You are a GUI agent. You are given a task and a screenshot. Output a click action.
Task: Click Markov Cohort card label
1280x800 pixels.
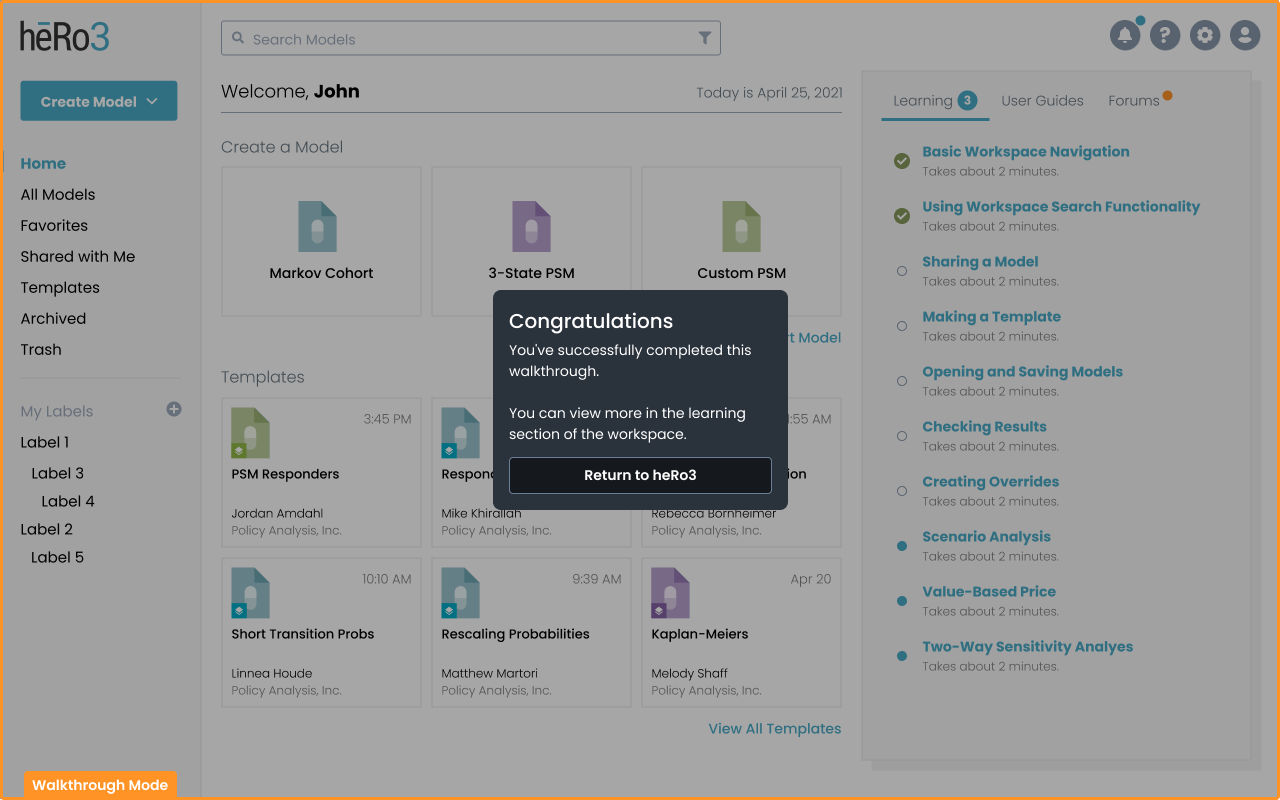click(x=321, y=273)
